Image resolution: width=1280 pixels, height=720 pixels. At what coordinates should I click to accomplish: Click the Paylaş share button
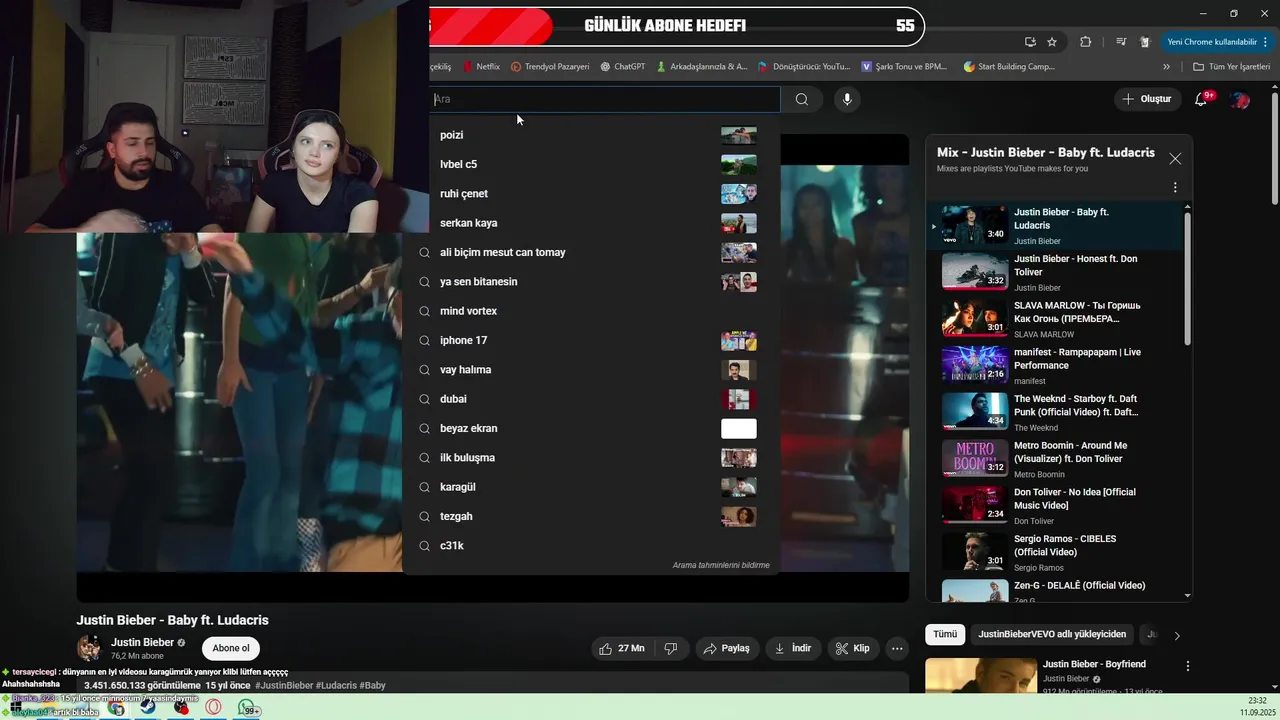(727, 648)
